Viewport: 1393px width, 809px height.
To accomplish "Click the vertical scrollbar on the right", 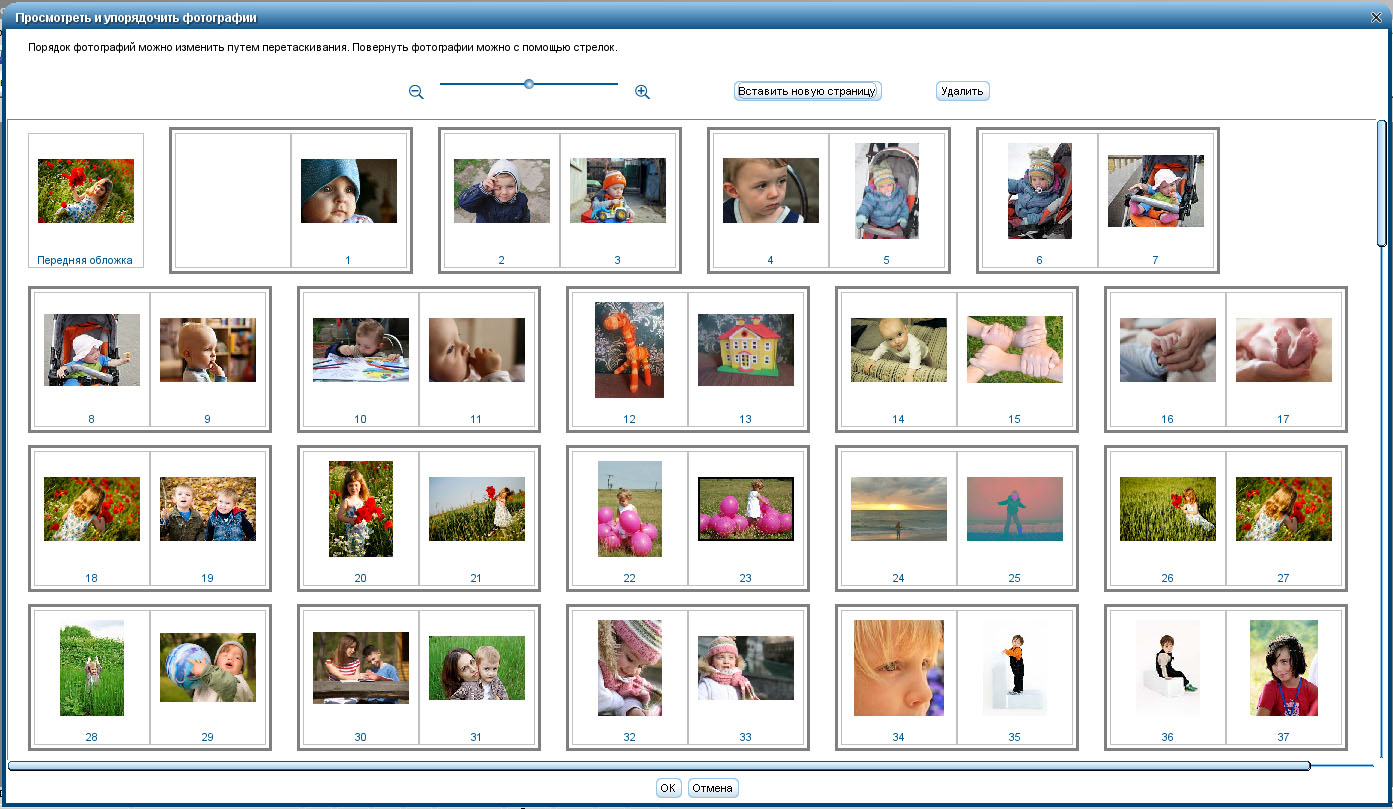I will (1382, 183).
